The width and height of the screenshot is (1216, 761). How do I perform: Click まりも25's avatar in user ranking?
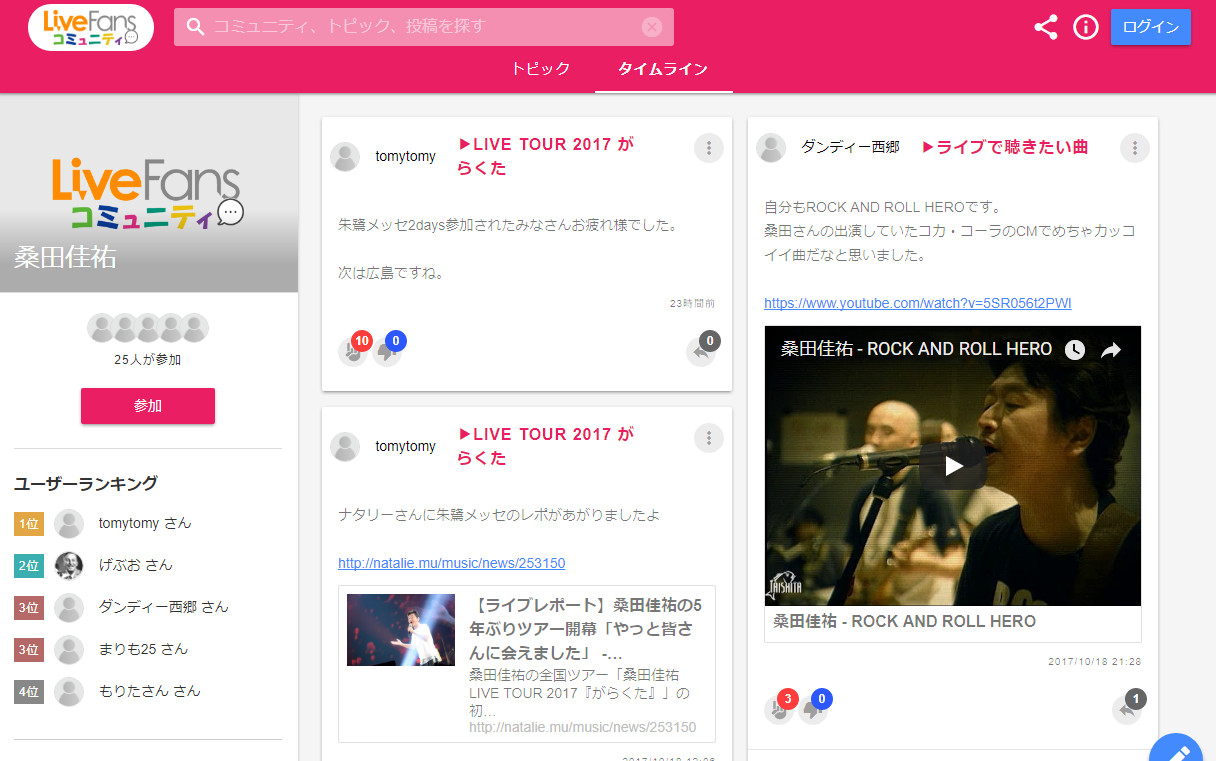pos(69,649)
